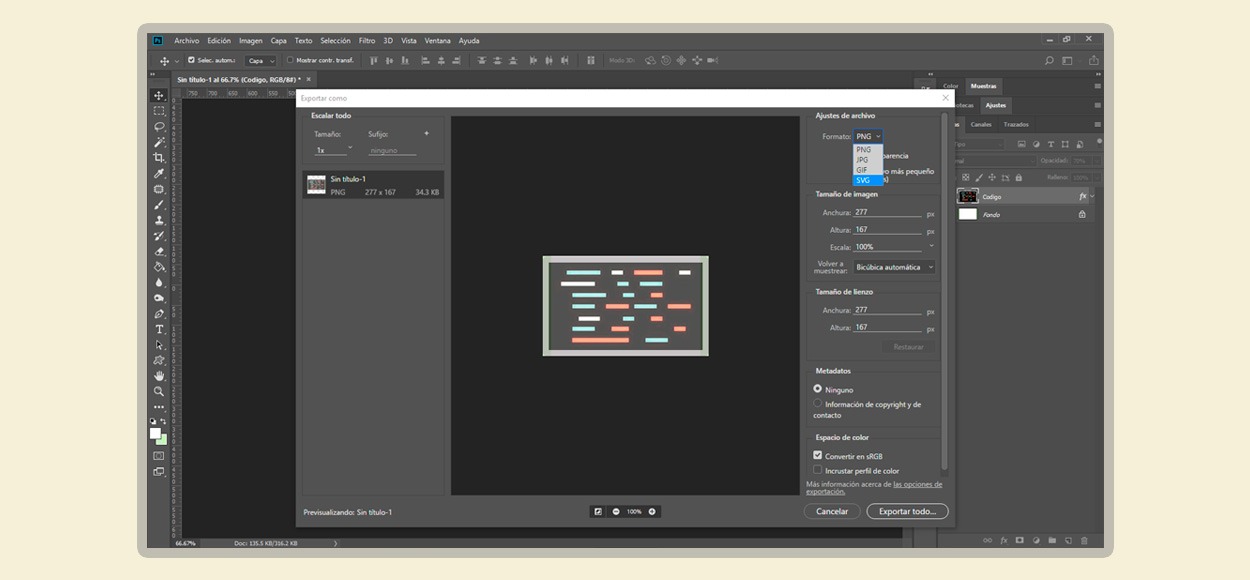Screen dimensions: 1250x580
Task: Open the Volver a muestrear dropdown
Action: click(x=894, y=267)
